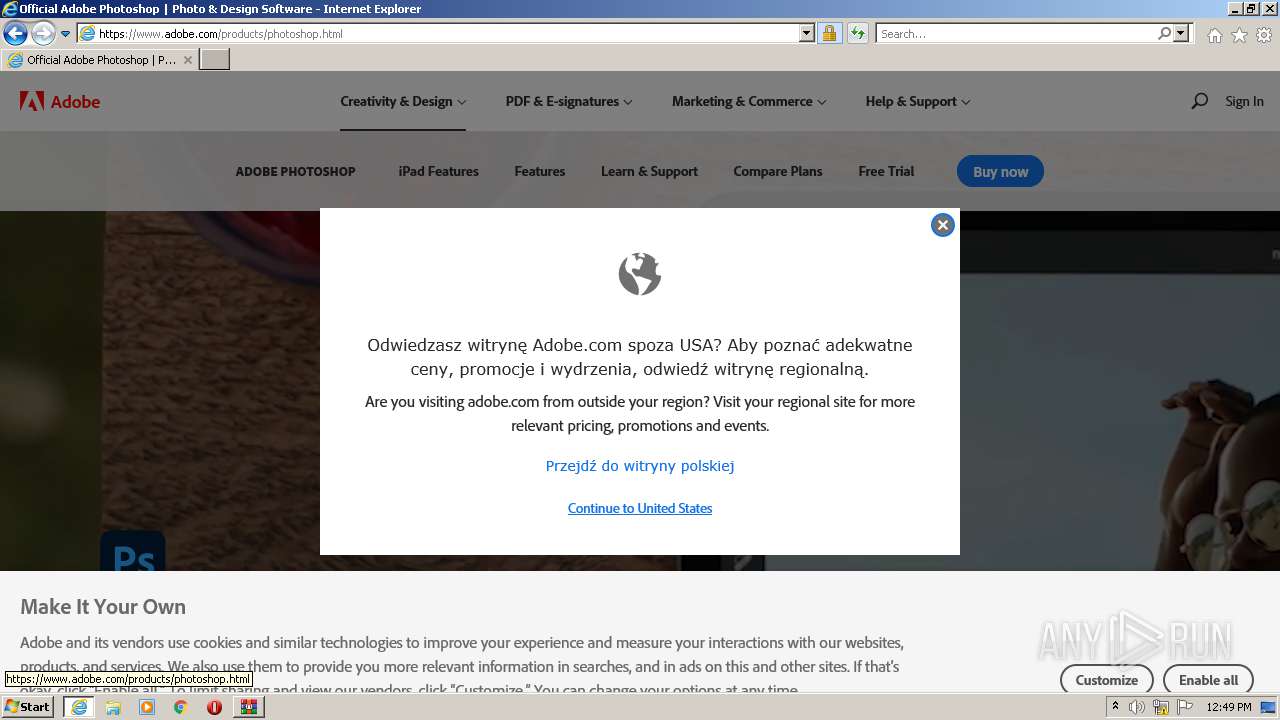1280x720 pixels.
Task: Click the 12:49 PM clock
Action: click(x=1229, y=707)
